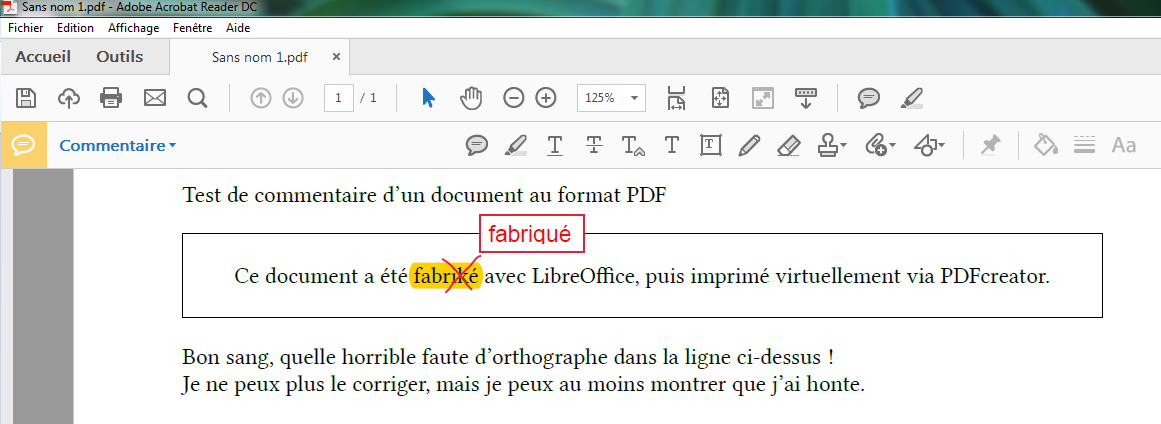
Task: Close the Sans nom 1.pdf tab
Action: (336, 57)
